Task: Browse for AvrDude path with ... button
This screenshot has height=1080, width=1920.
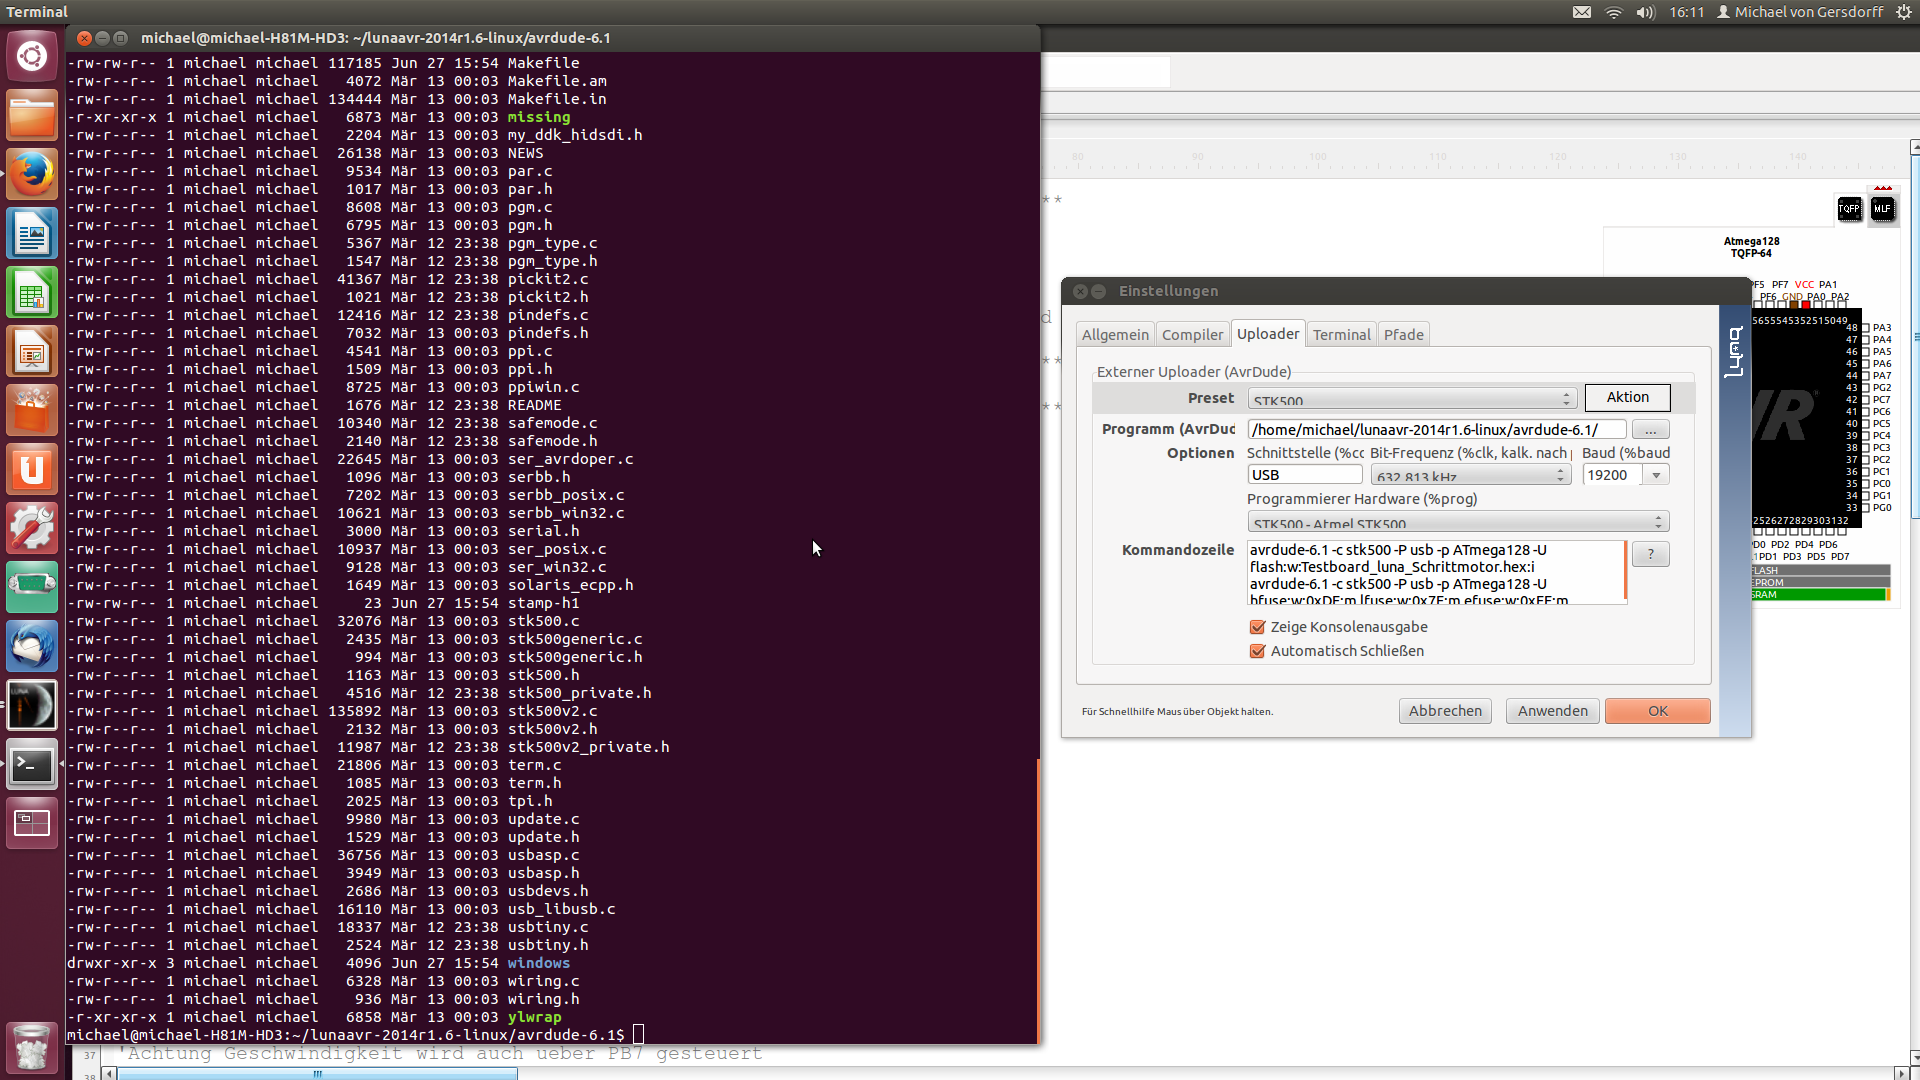Action: (x=1650, y=430)
